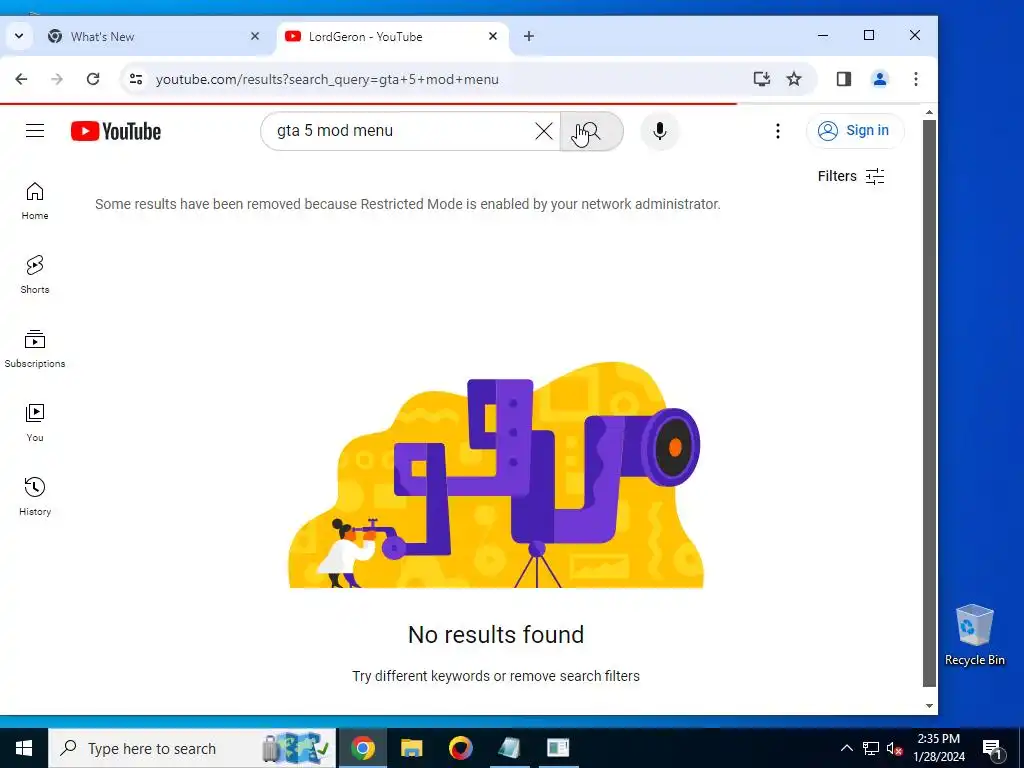Open Chrome from the taskbar
Viewport: 1024px width, 768px height.
coord(362,748)
